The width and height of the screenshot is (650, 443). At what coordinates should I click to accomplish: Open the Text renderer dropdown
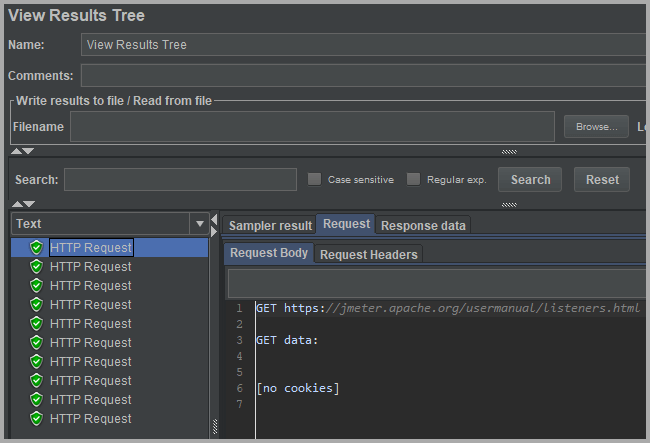pos(199,224)
